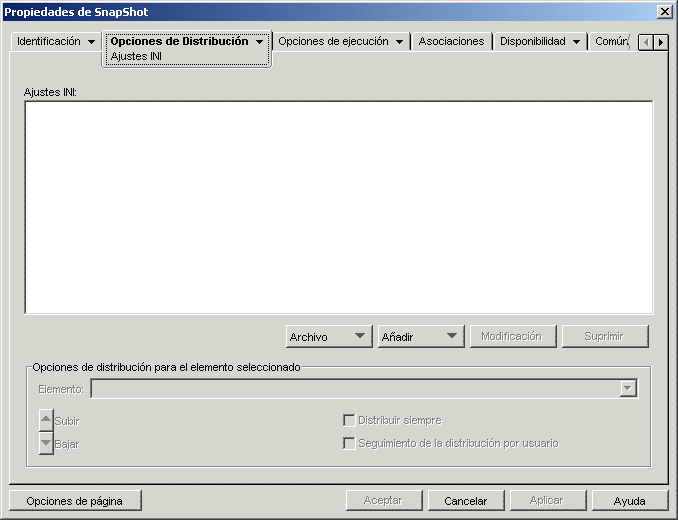
Task: Click the Aceptar button
Action: 384,501
